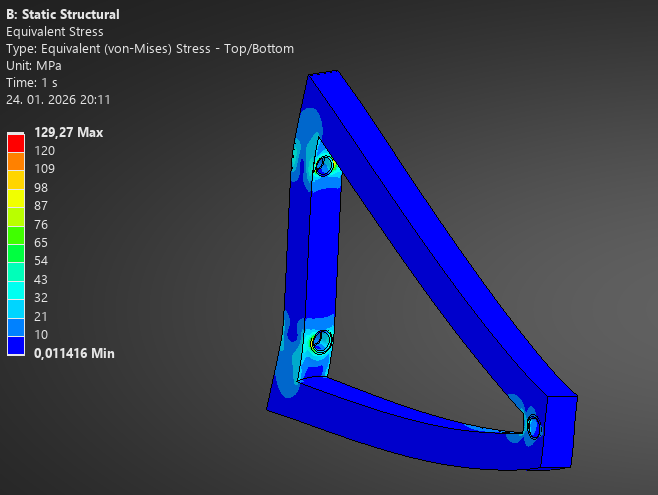Image resolution: width=658 pixels, height=495 pixels.
Task: Click the red band in the stress legend
Action: [17, 141]
